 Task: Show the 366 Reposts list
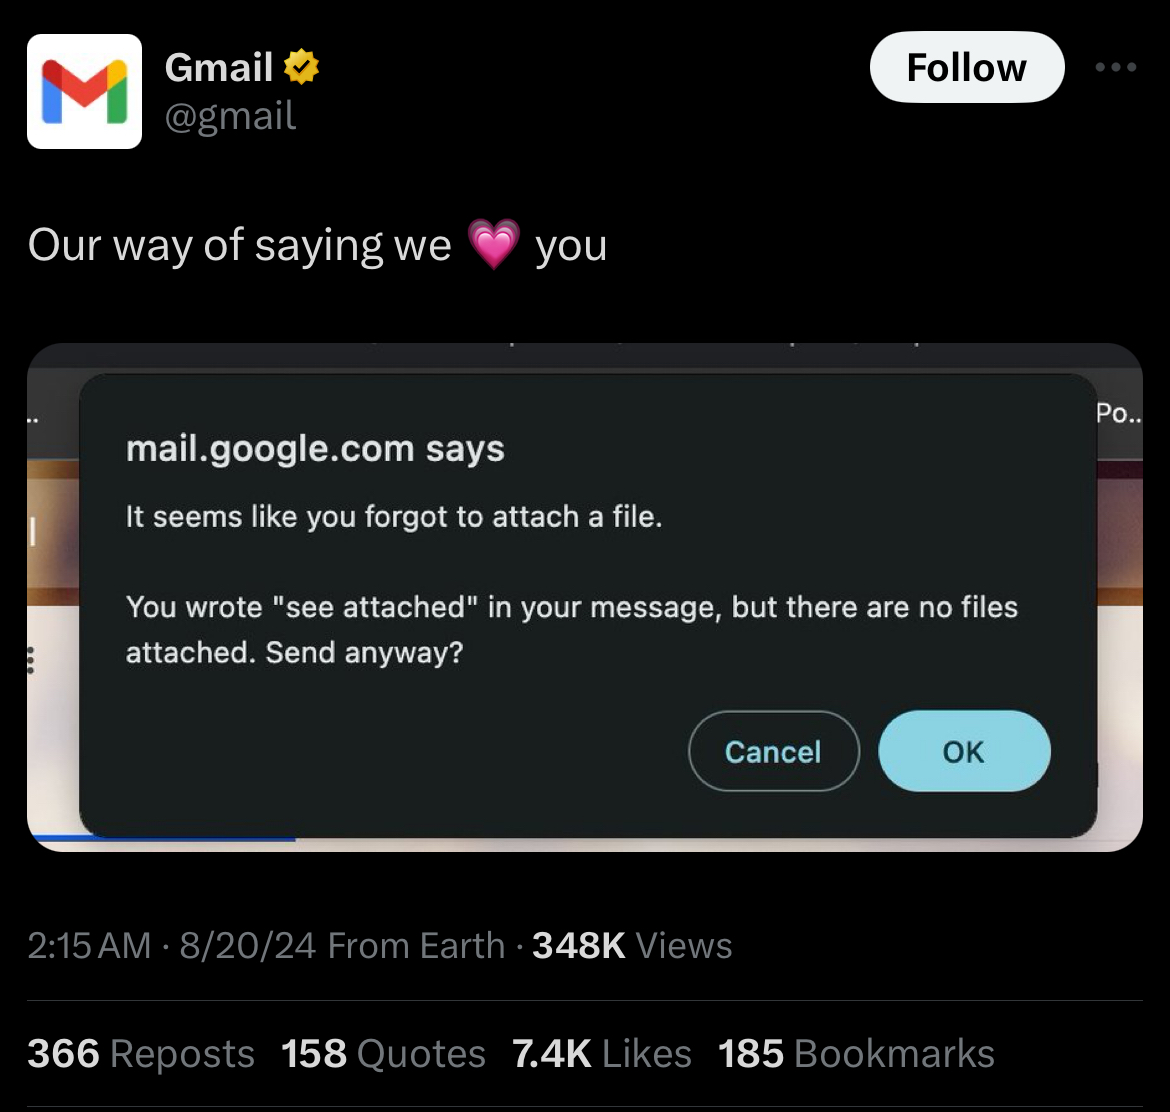(x=141, y=1053)
